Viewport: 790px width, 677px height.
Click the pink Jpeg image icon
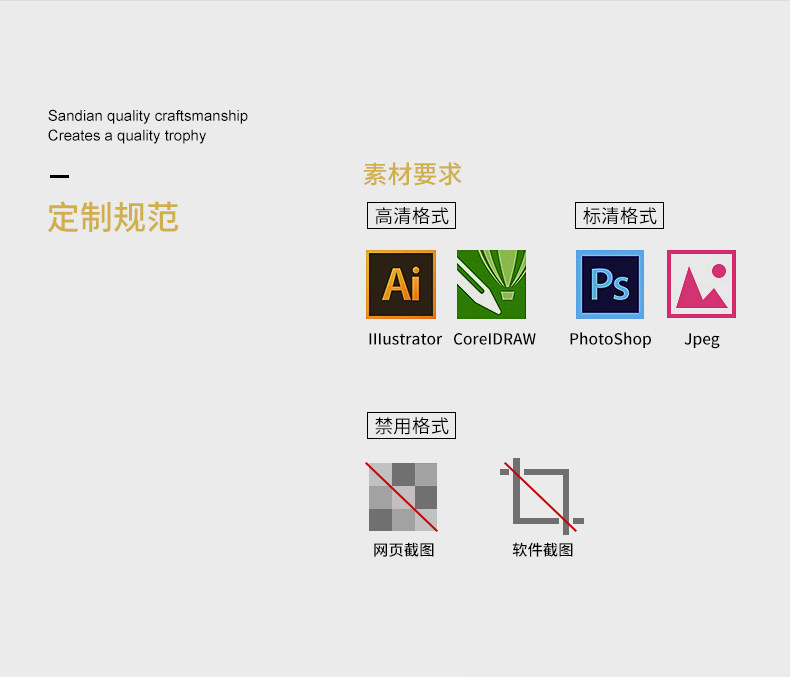(x=701, y=284)
